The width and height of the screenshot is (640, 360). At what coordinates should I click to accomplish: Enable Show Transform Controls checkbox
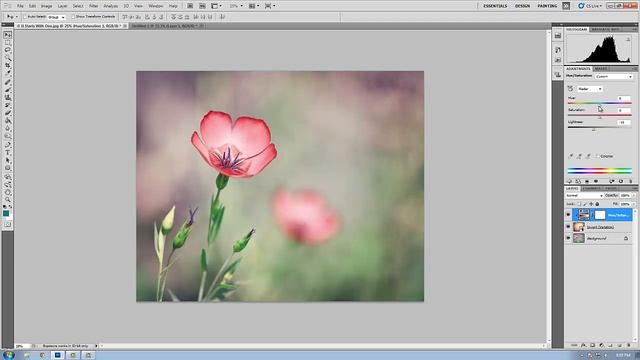click(x=73, y=17)
